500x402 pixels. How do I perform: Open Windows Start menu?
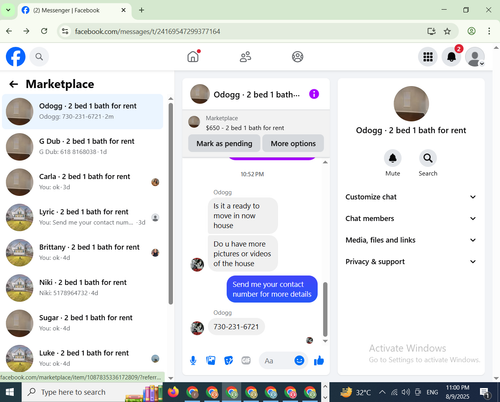click(x=10, y=392)
